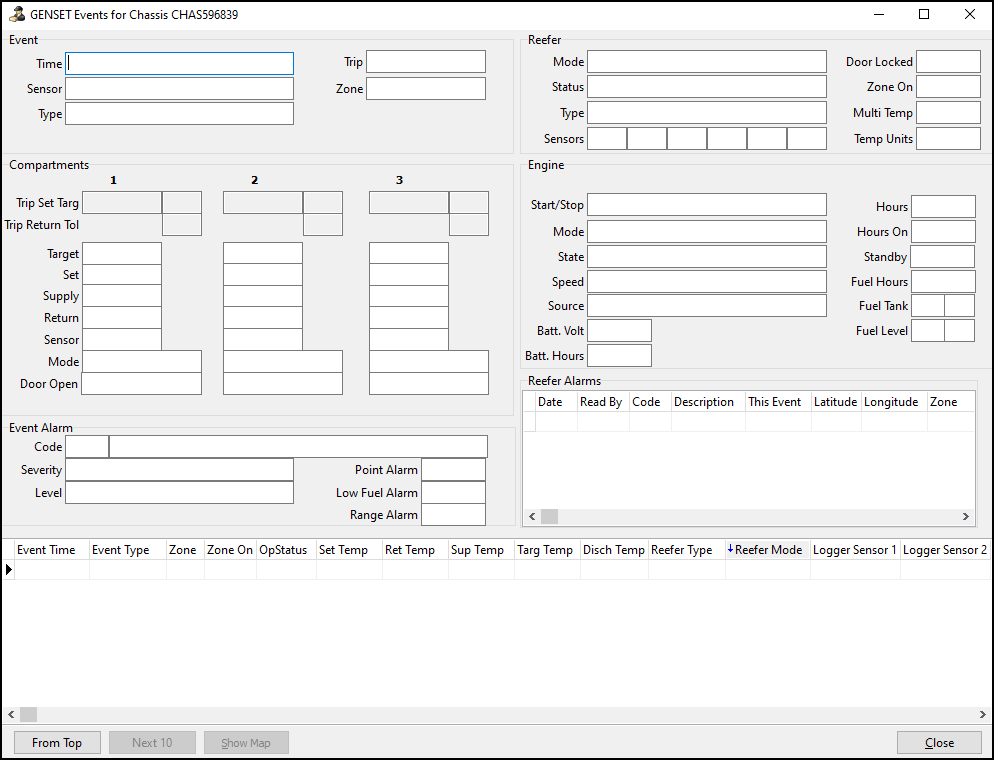Click the row selector arrow in the events grid
Screen dimensions: 994x760
click(8, 568)
